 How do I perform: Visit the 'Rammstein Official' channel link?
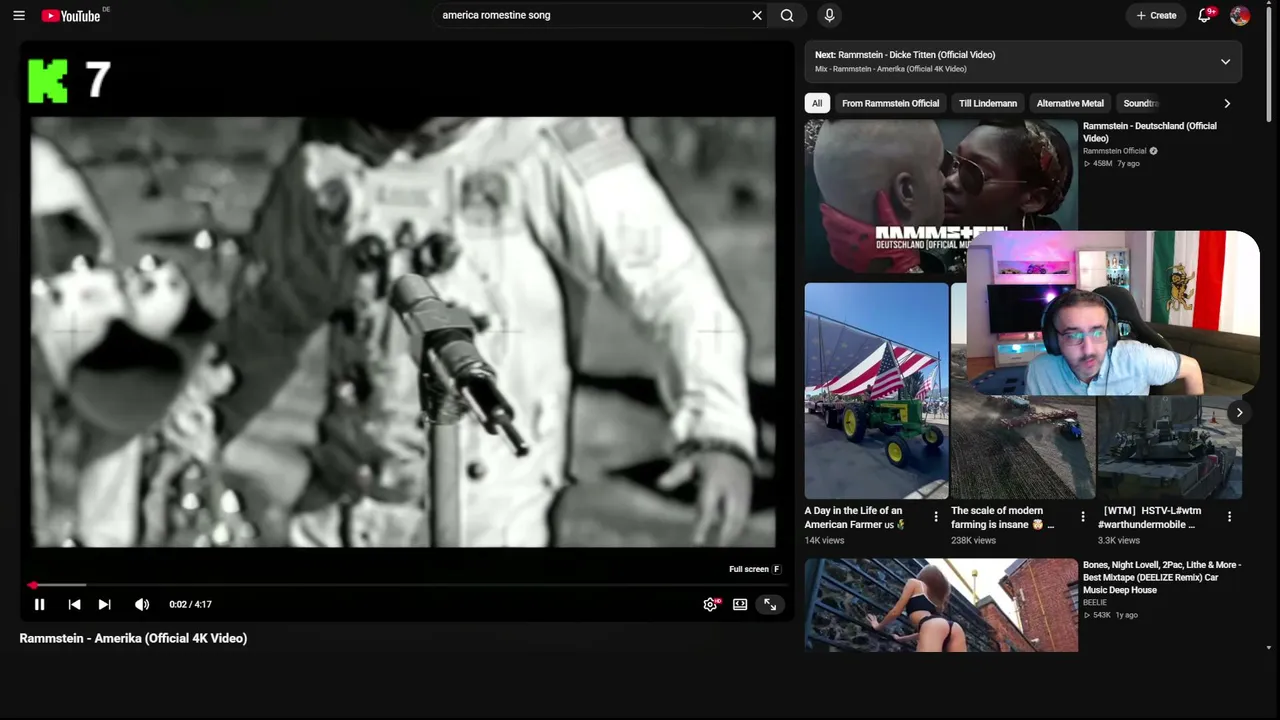point(1115,151)
